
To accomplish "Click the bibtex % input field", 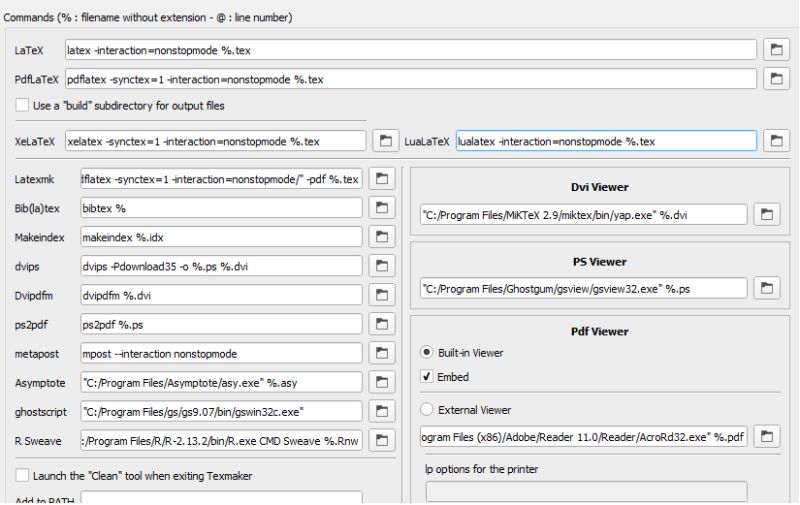I will (x=221, y=208).
